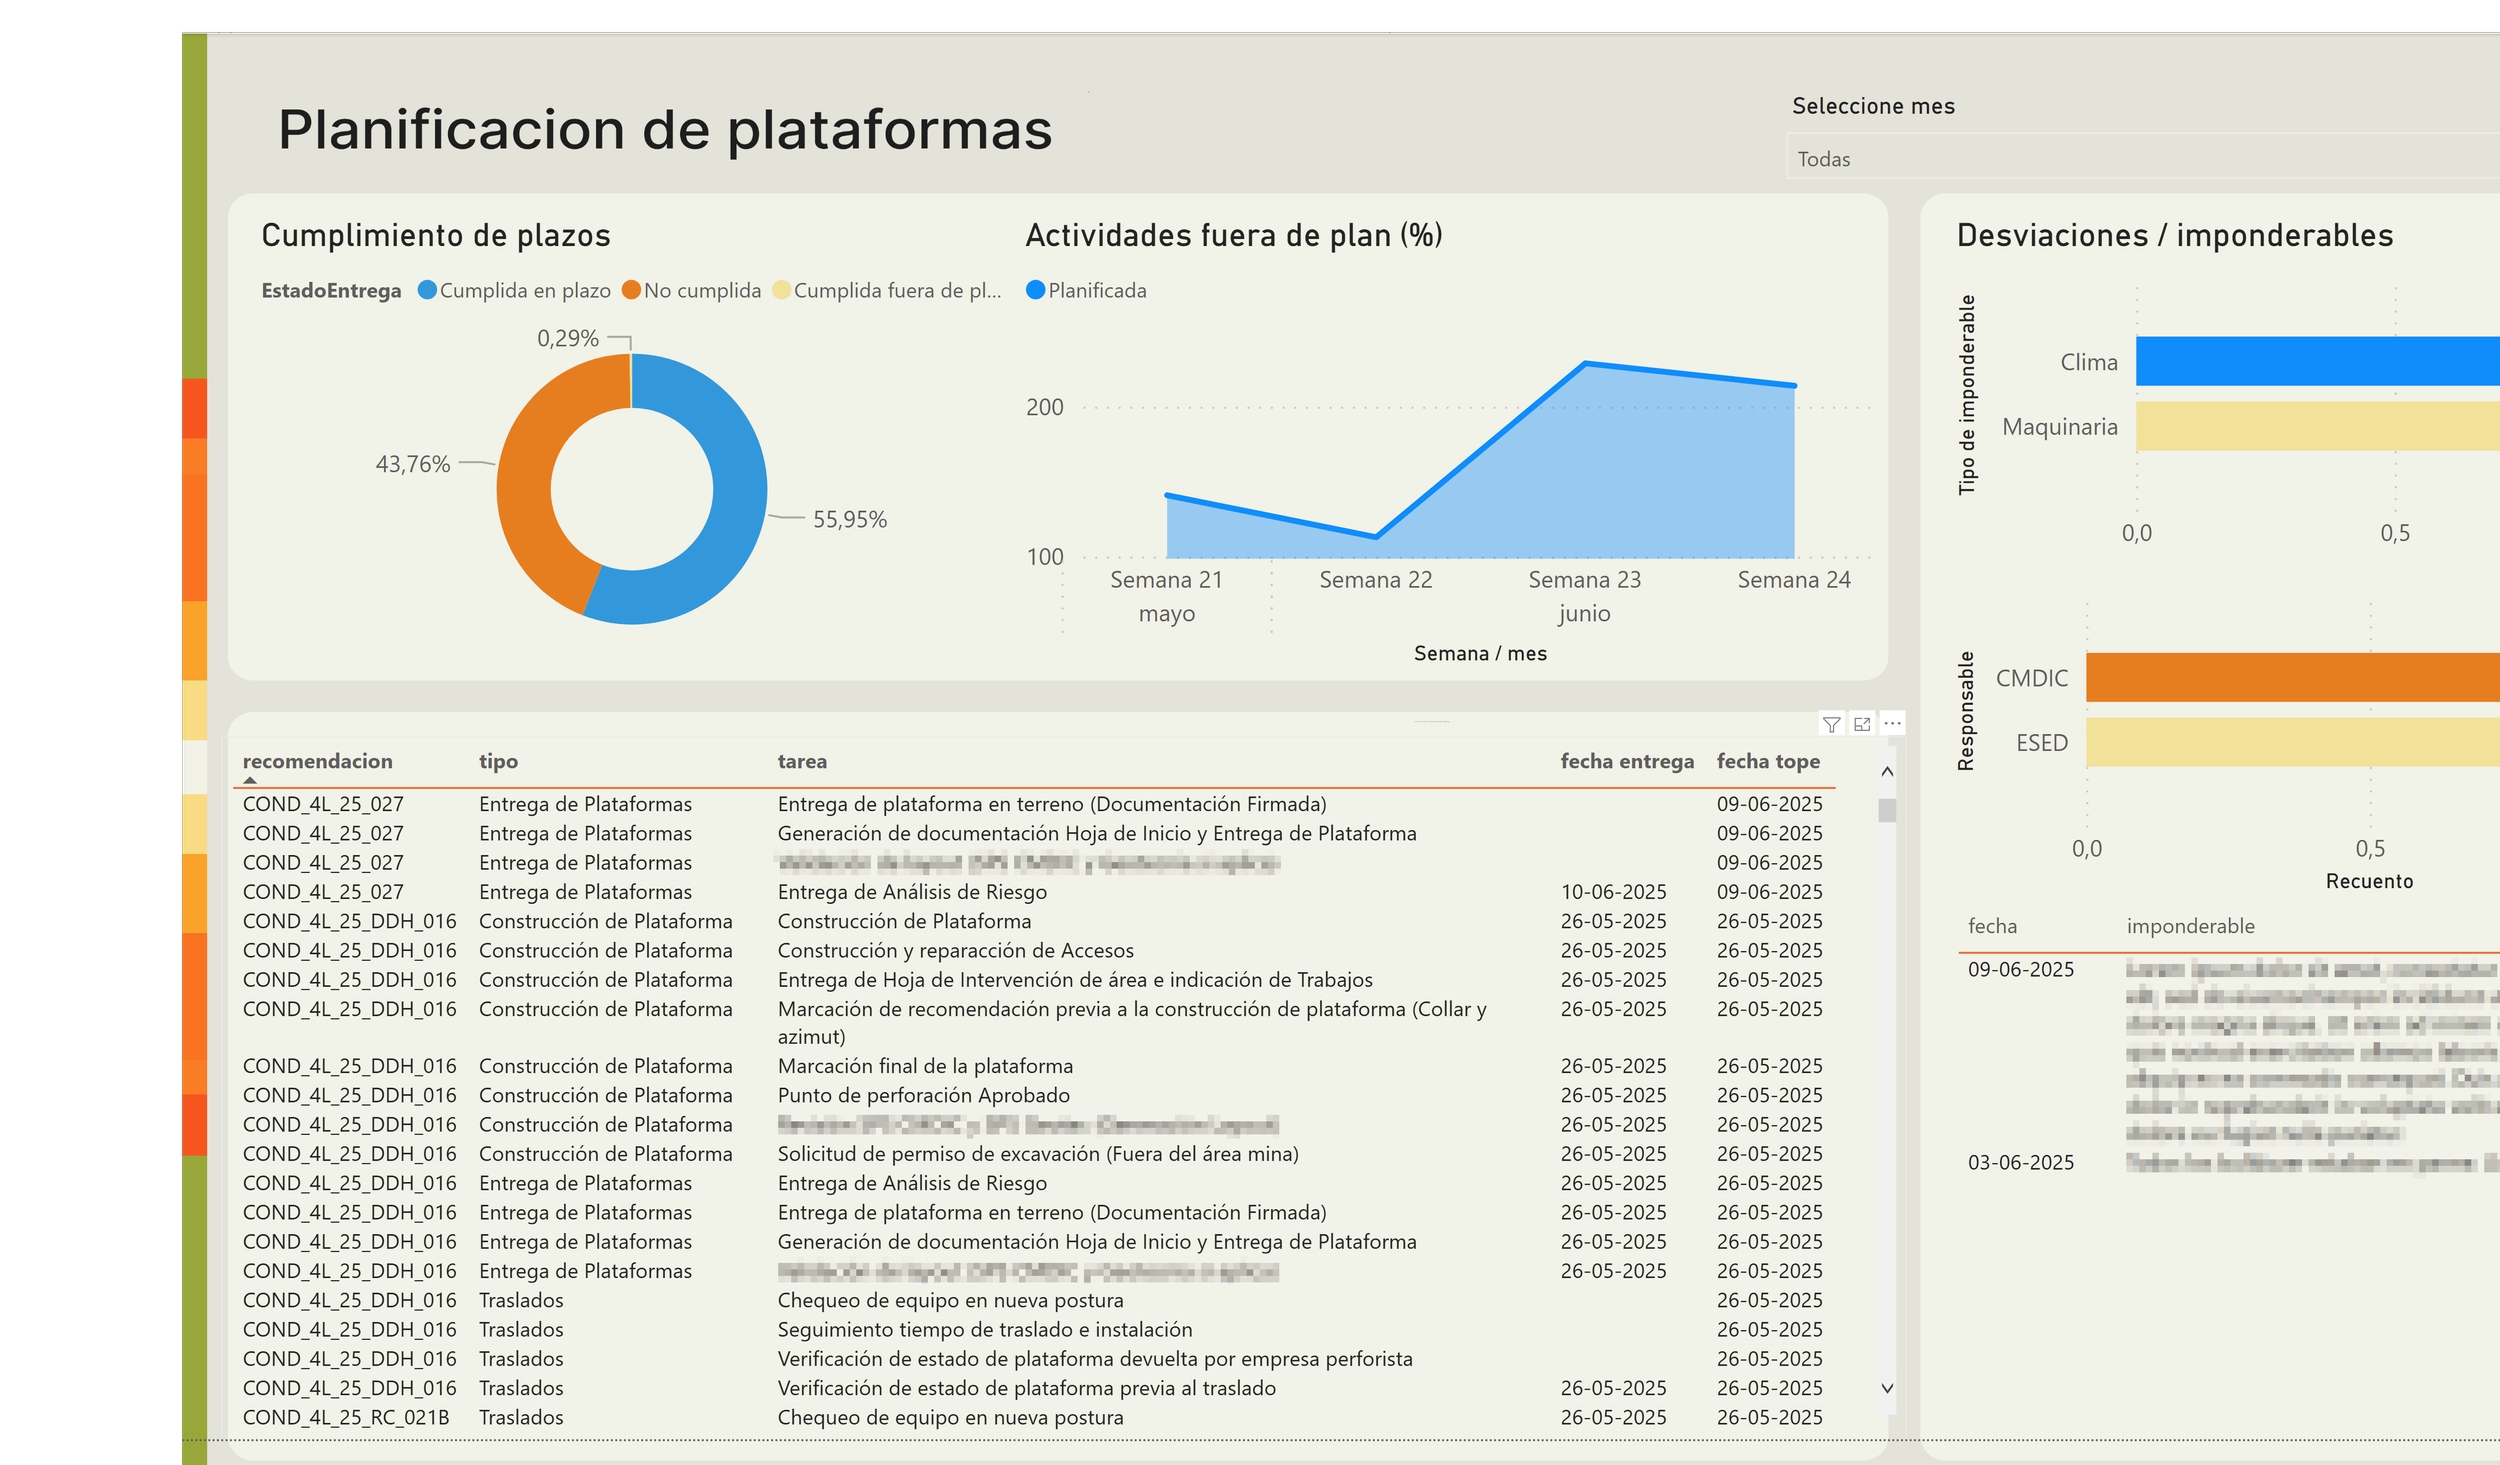The width and height of the screenshot is (2500, 1465).
Task: Click 'Seguimiento tiempo de traslado e instalación' cell
Action: point(985,1329)
